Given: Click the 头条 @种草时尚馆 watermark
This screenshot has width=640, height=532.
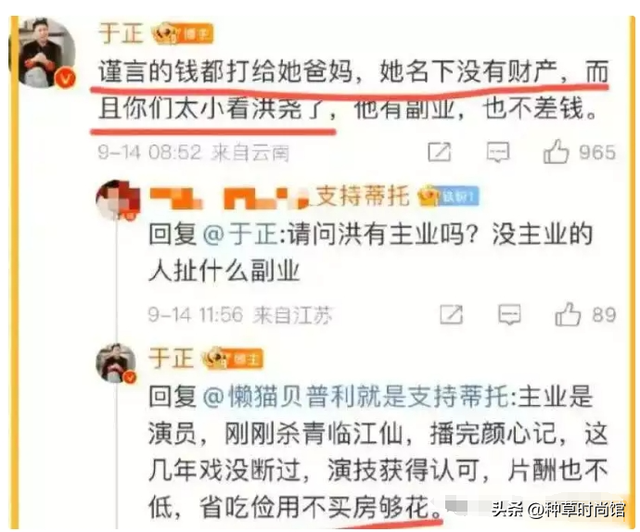Looking at the screenshot, I should coord(558,510).
